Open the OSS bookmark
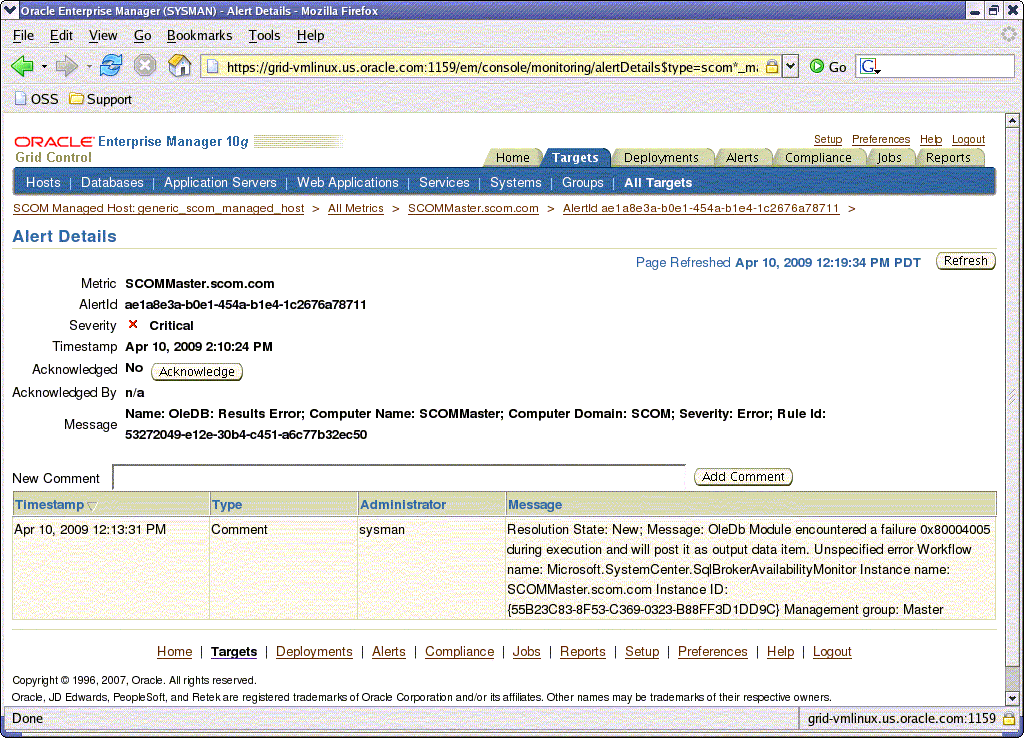This screenshot has height=738, width=1024. click(37, 99)
